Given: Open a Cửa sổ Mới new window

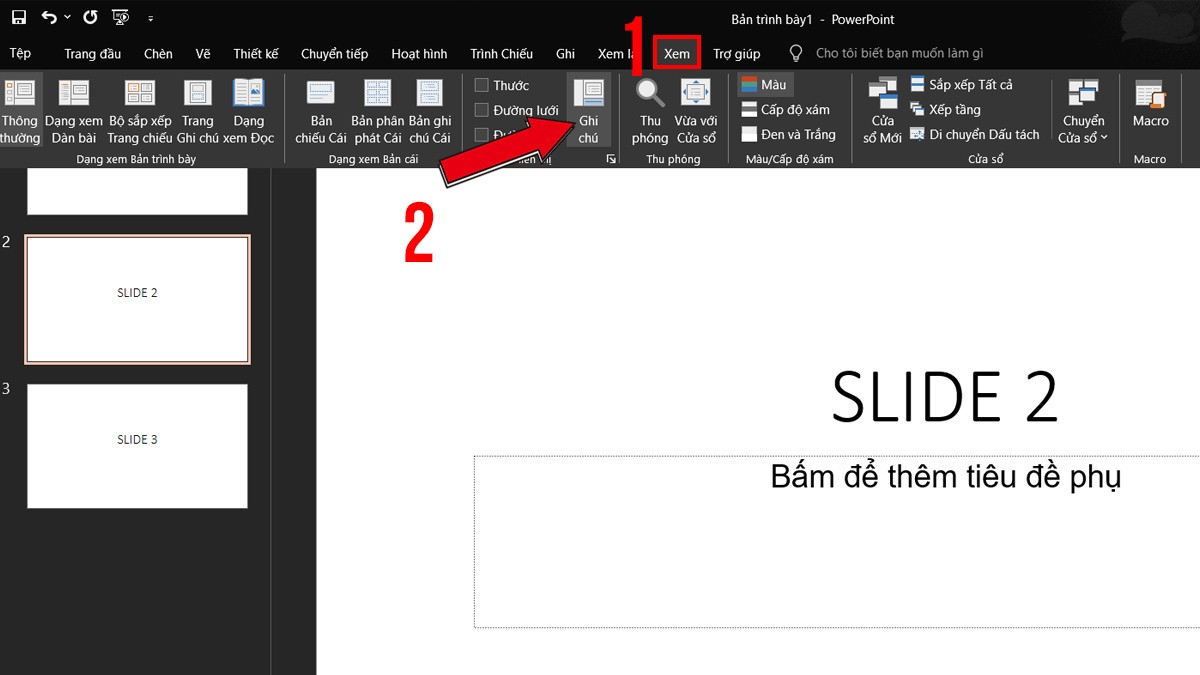Looking at the screenshot, I should pyautogui.click(x=883, y=112).
